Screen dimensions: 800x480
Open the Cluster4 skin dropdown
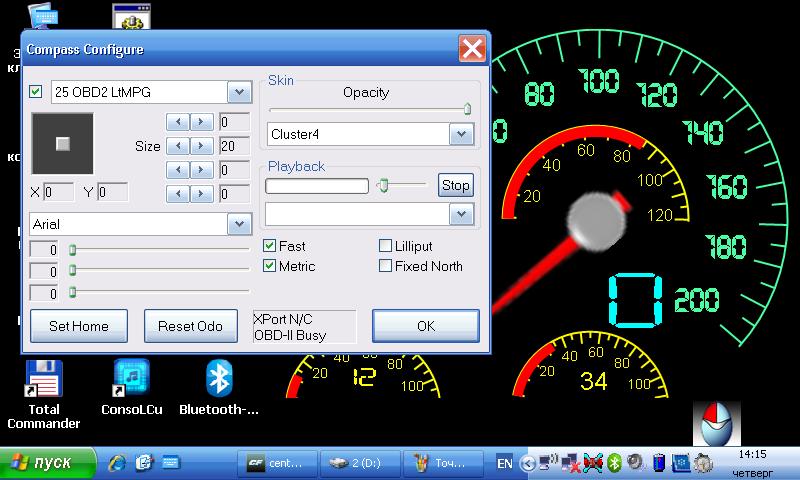(461, 134)
